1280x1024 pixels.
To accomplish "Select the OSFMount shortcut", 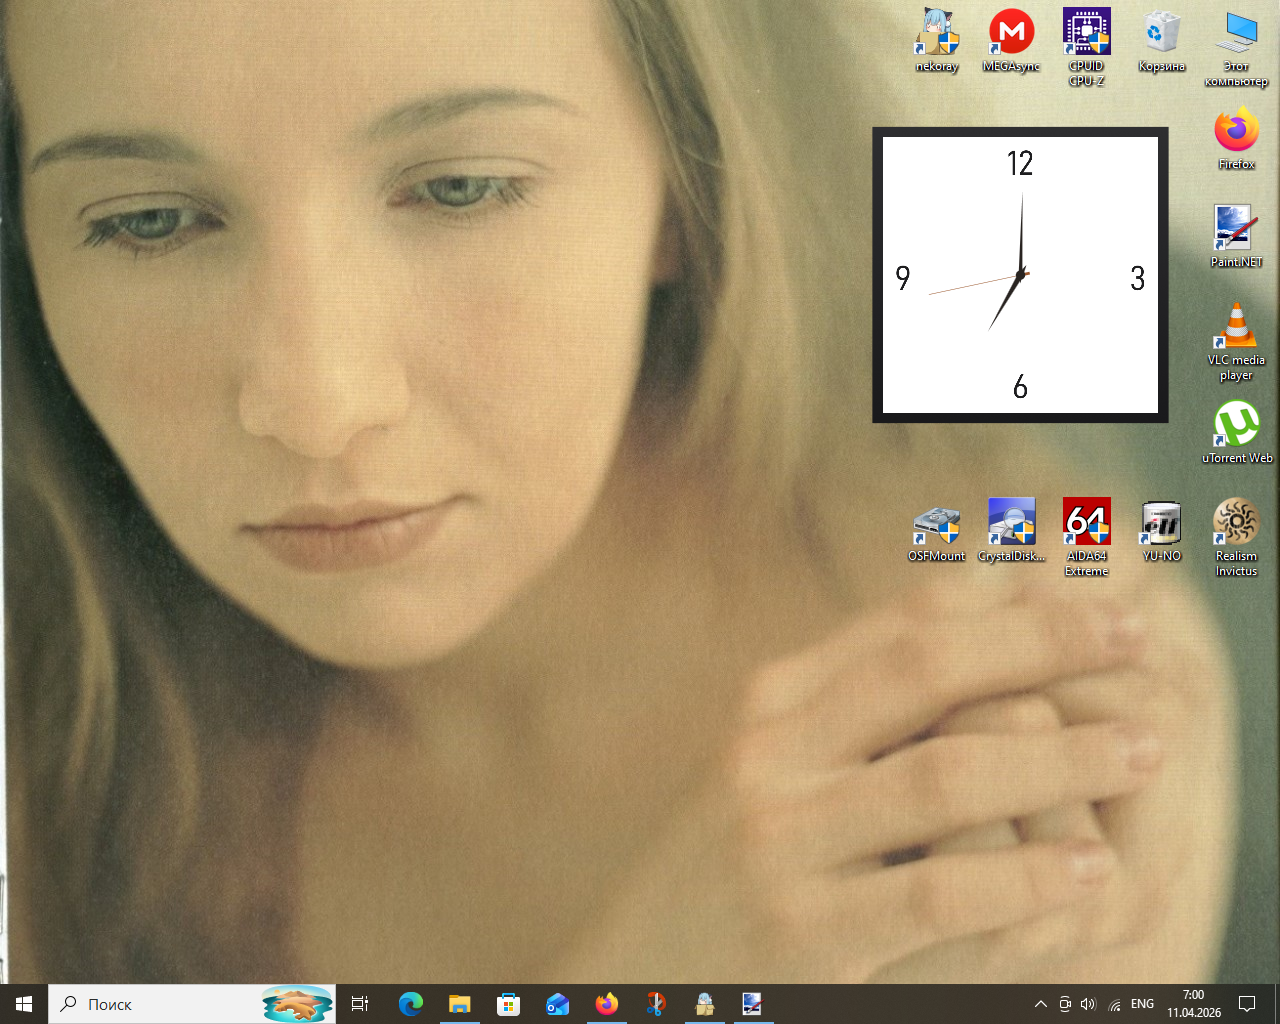I will [x=937, y=524].
